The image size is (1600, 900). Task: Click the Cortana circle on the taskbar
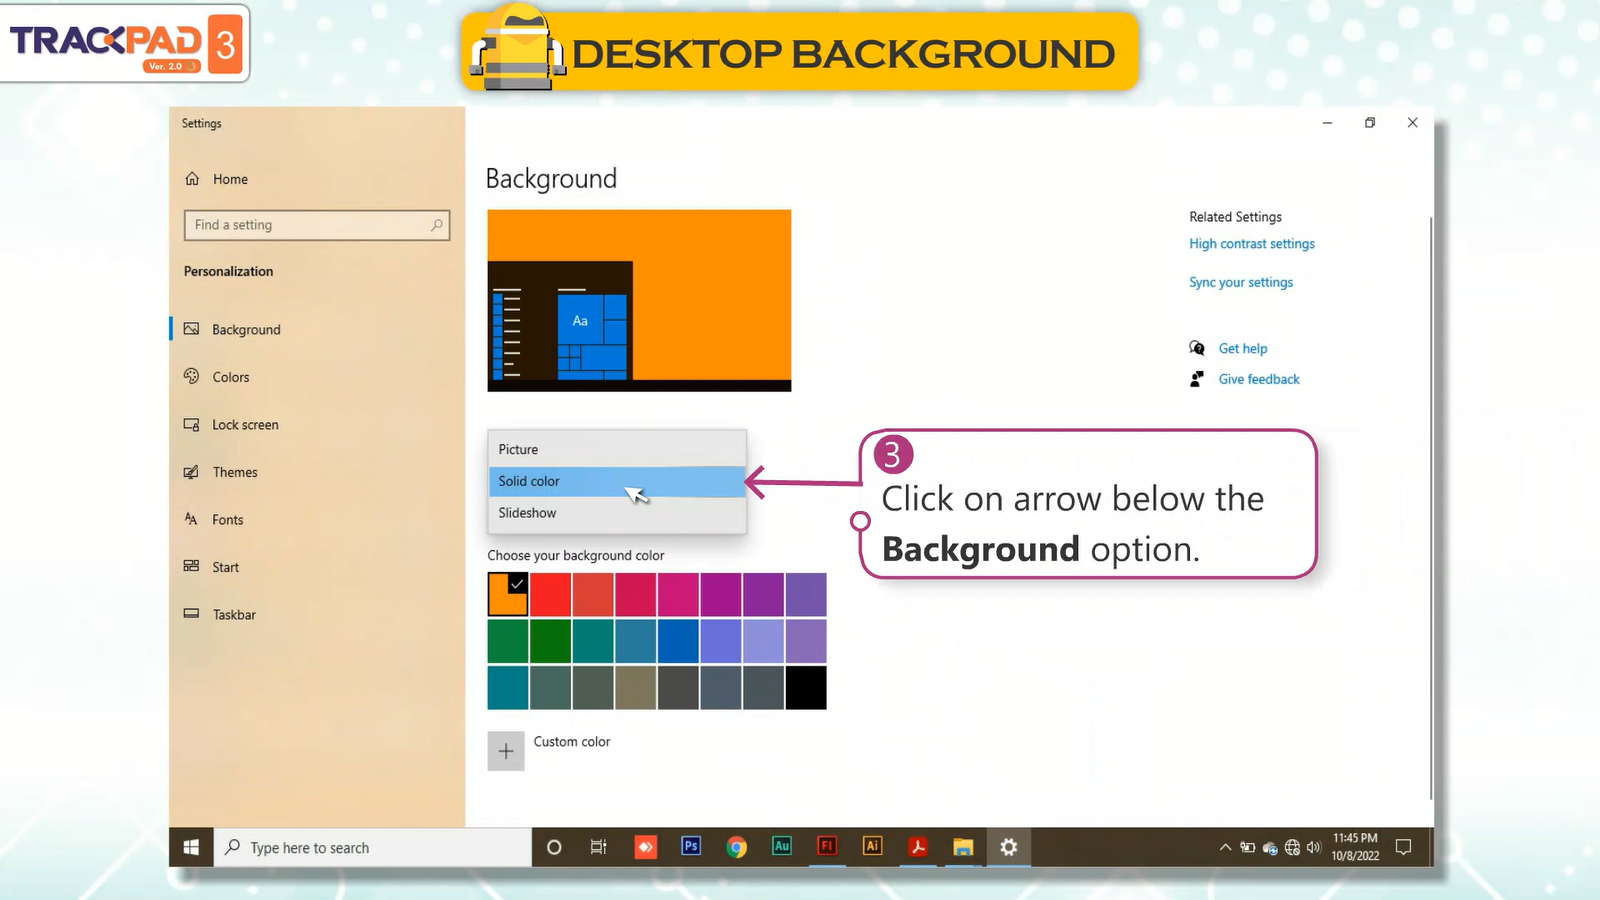point(554,848)
